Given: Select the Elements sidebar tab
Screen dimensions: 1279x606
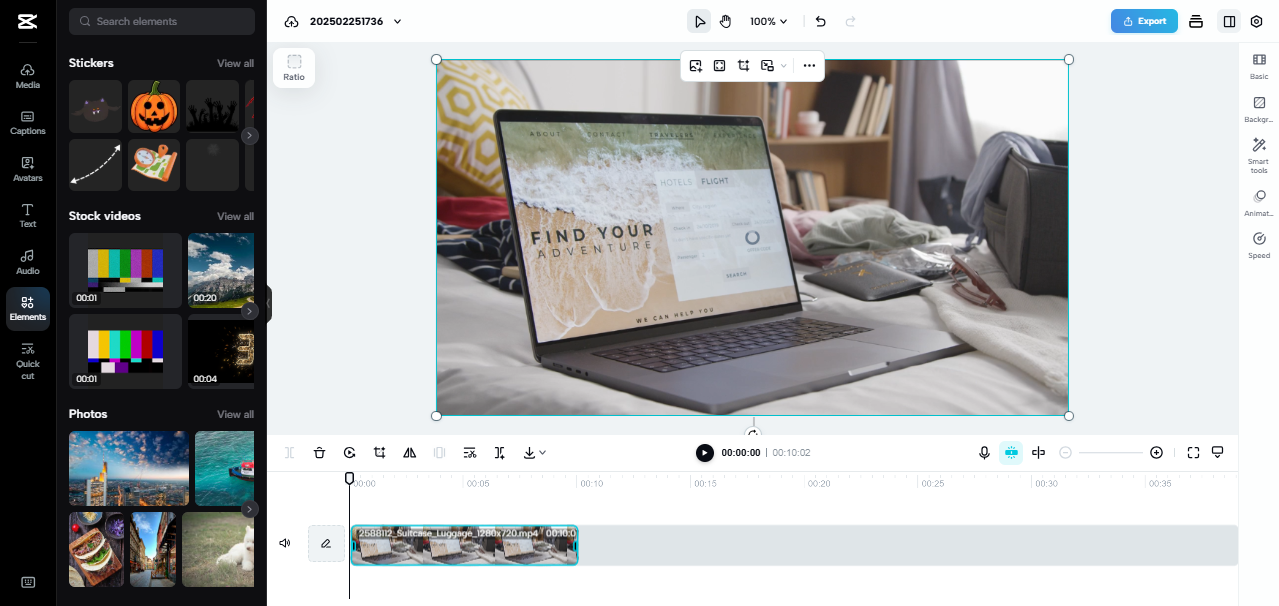Looking at the screenshot, I should tap(28, 309).
